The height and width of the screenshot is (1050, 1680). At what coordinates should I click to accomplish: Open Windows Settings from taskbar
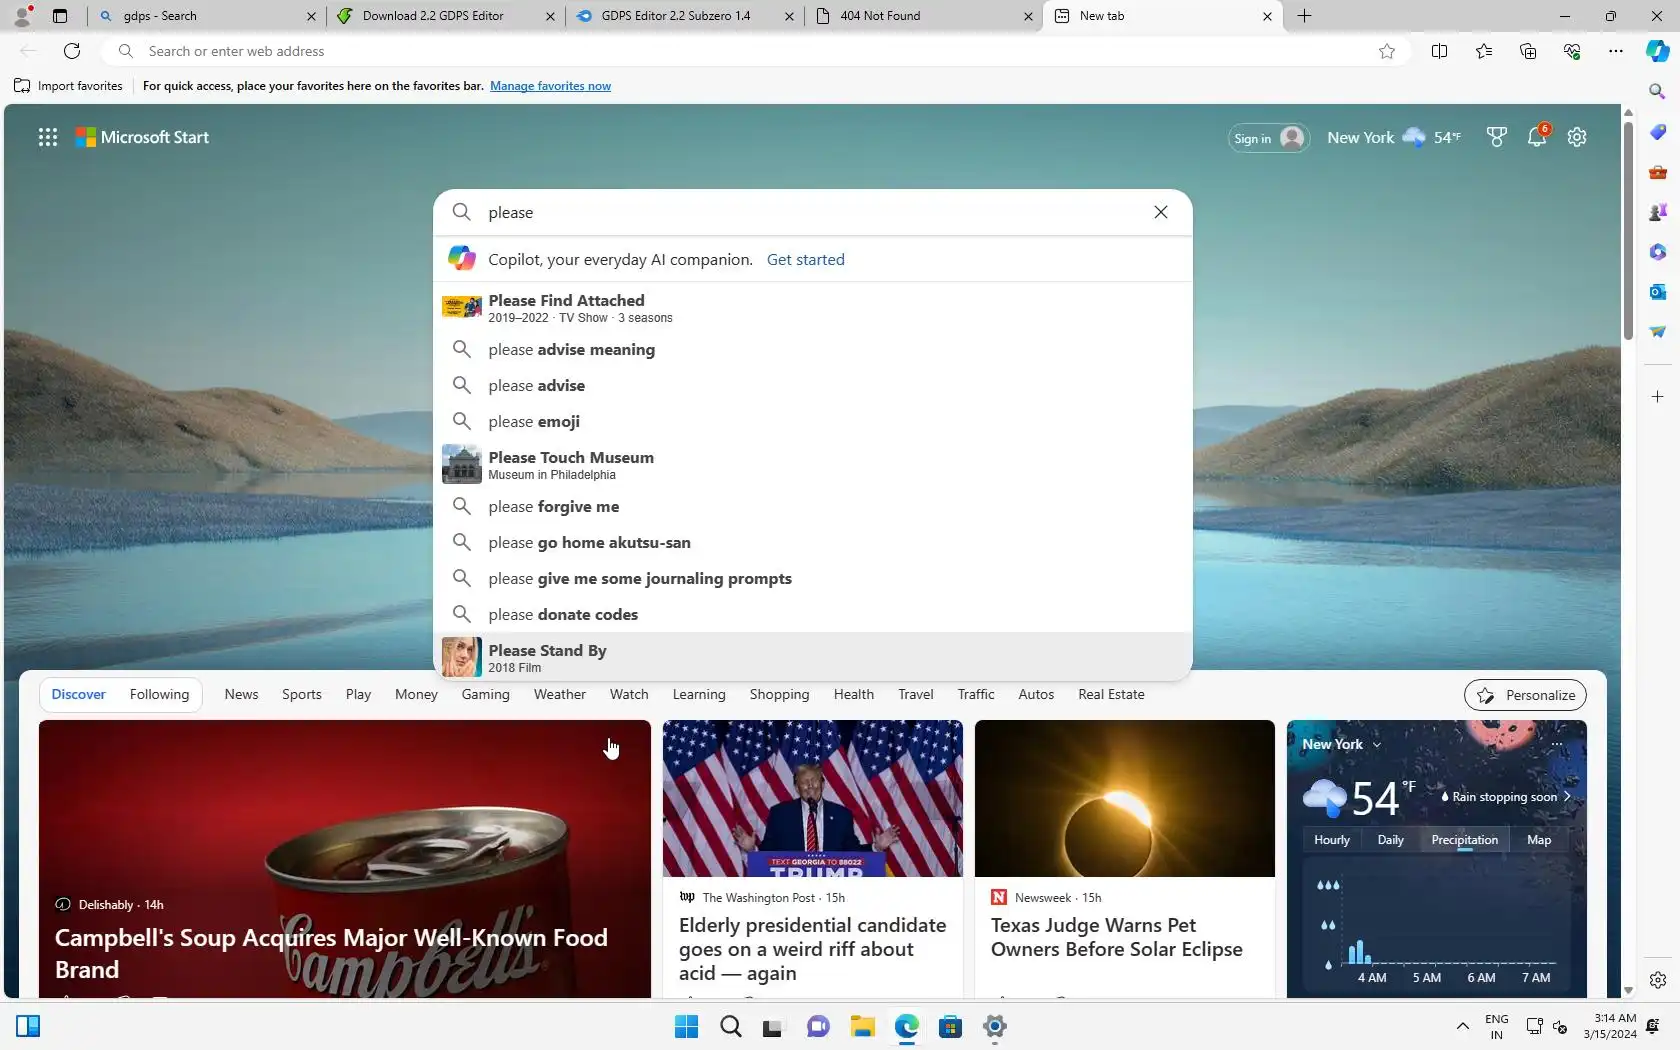click(x=994, y=1026)
